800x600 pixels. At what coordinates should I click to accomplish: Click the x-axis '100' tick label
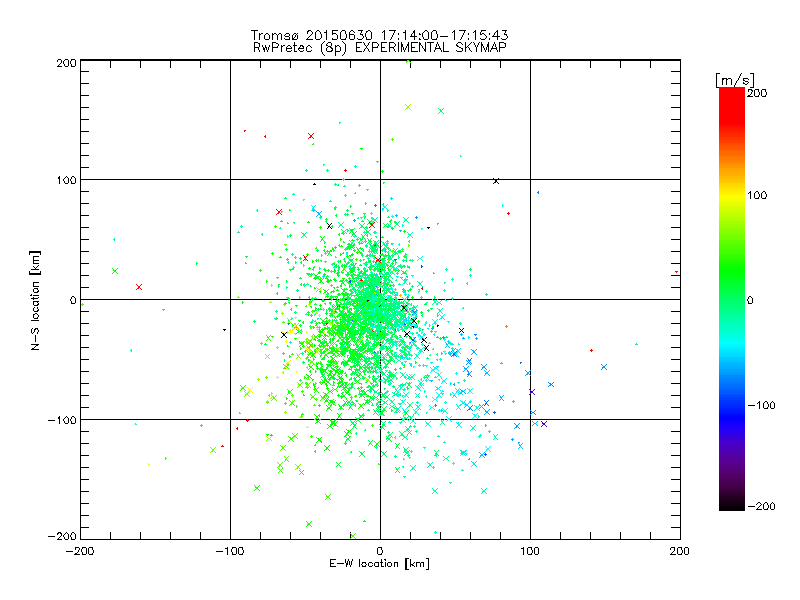click(530, 551)
